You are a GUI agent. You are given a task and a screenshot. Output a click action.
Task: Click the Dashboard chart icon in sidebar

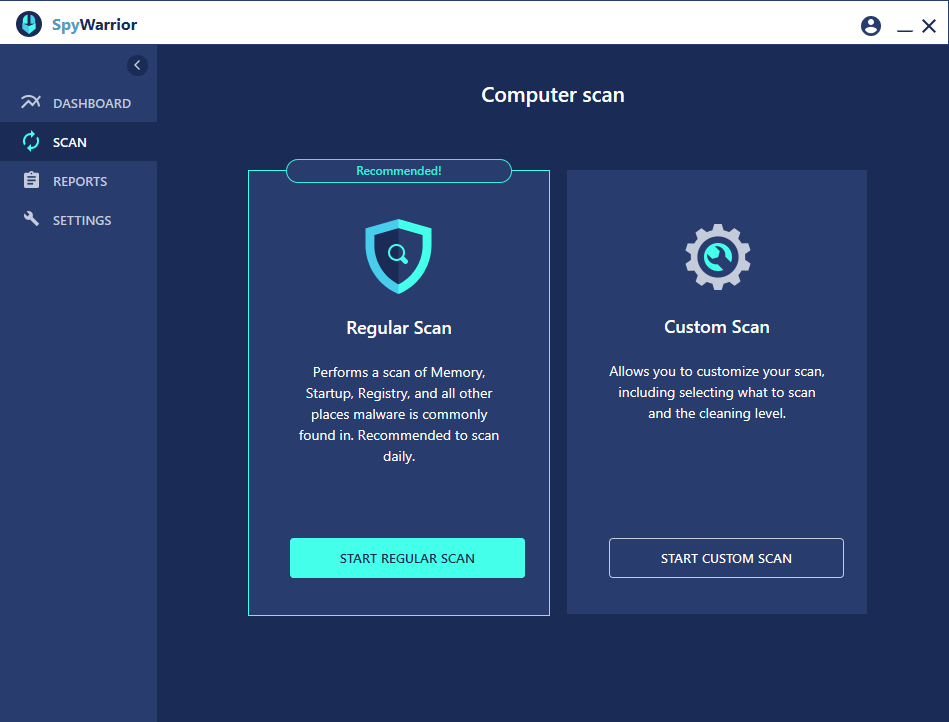click(31, 103)
